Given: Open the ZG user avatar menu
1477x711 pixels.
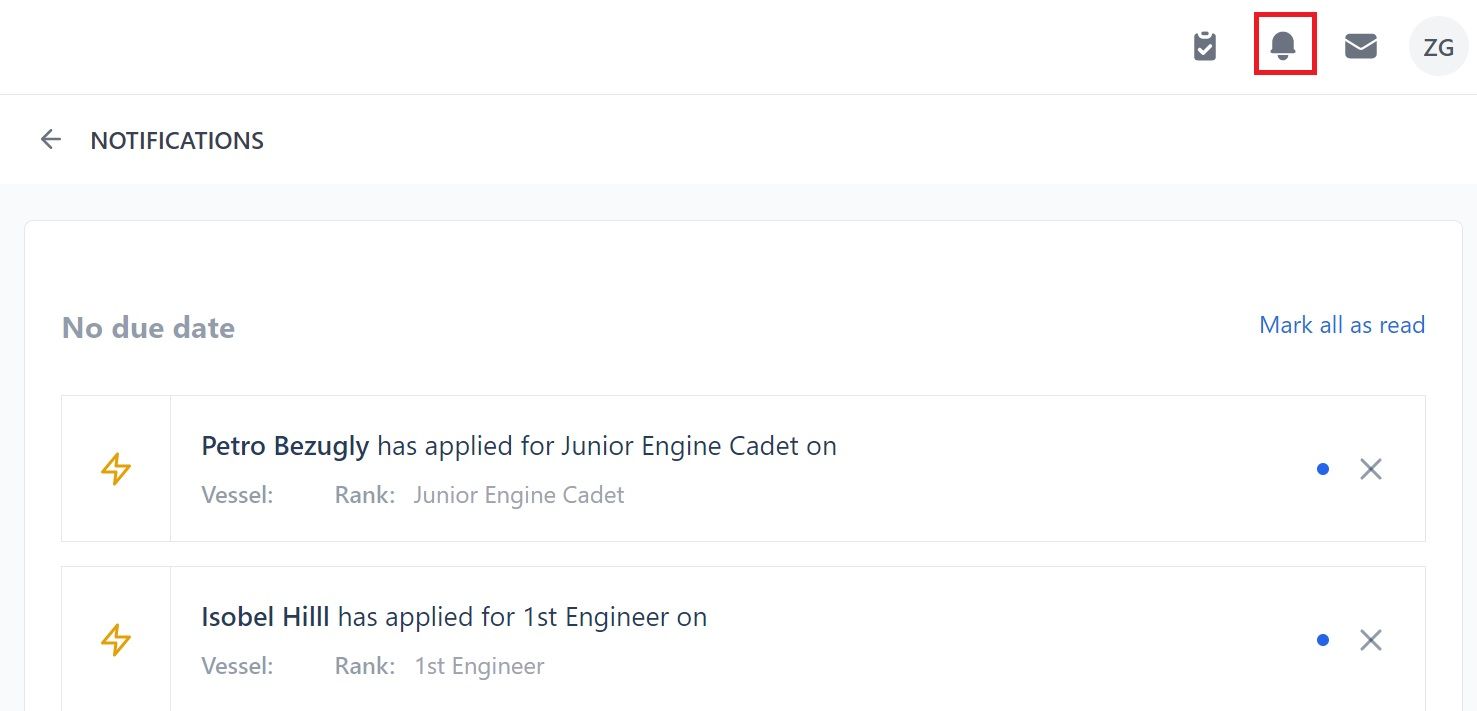Looking at the screenshot, I should click(x=1438, y=46).
